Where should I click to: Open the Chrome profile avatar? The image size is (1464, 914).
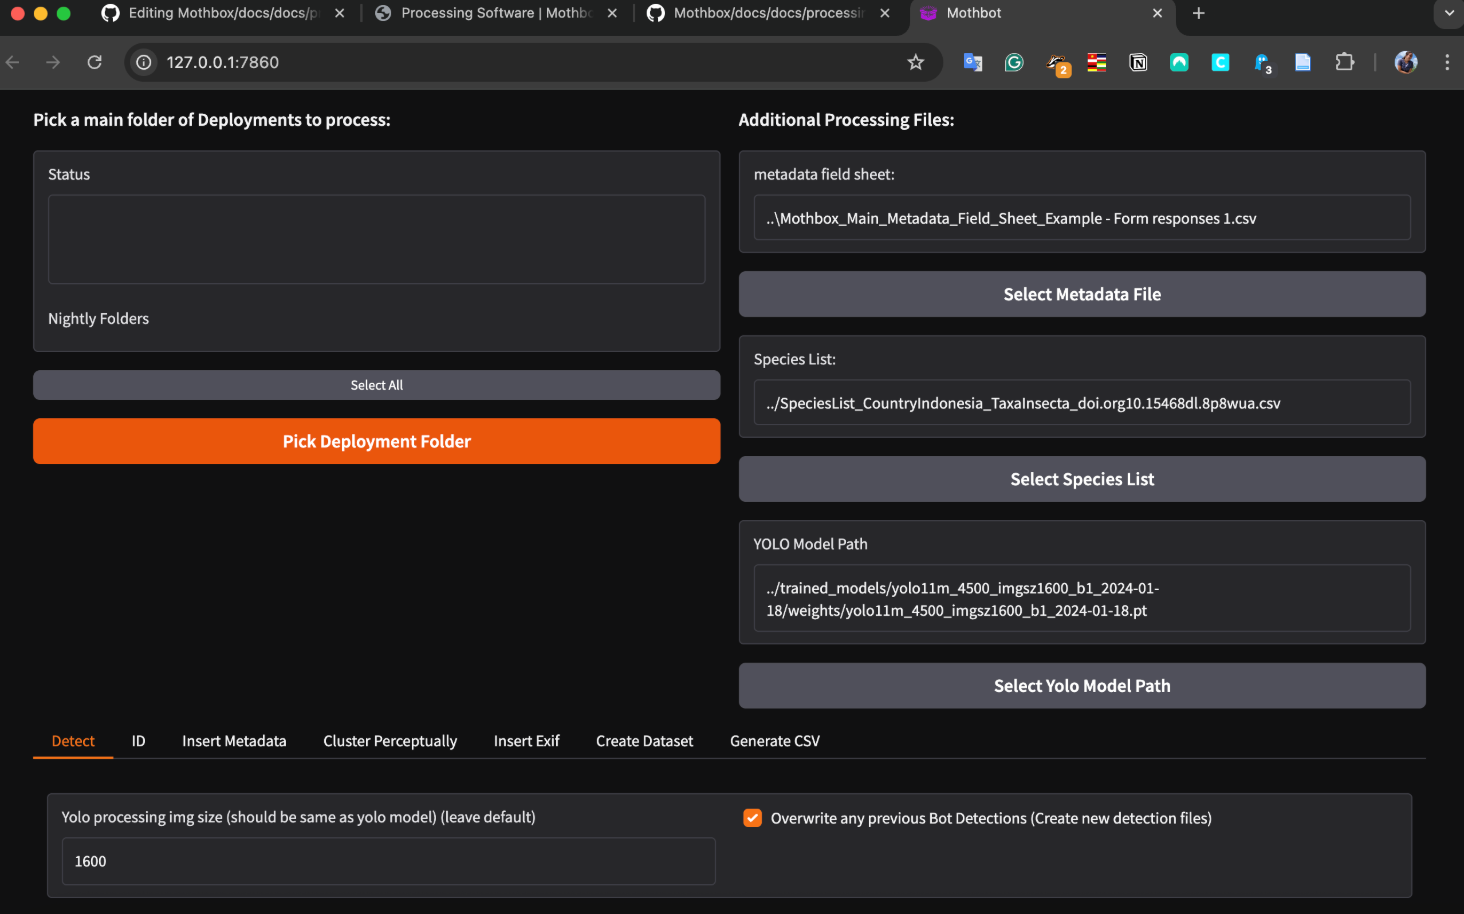pyautogui.click(x=1406, y=62)
